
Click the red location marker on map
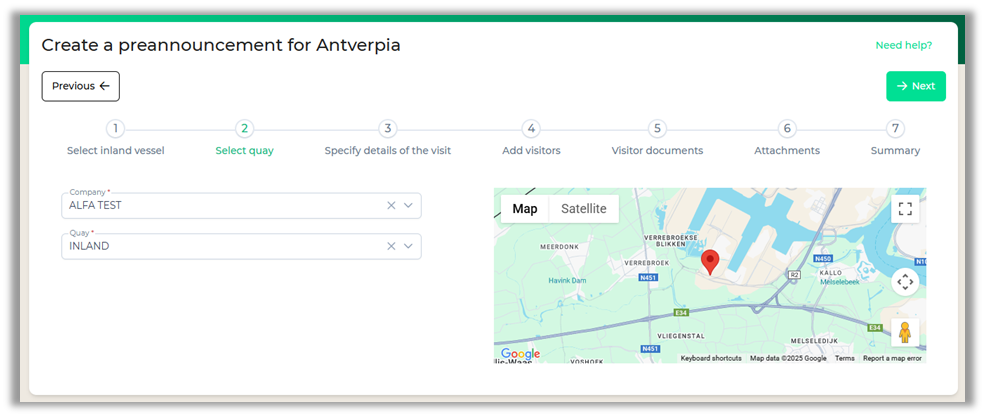point(710,262)
